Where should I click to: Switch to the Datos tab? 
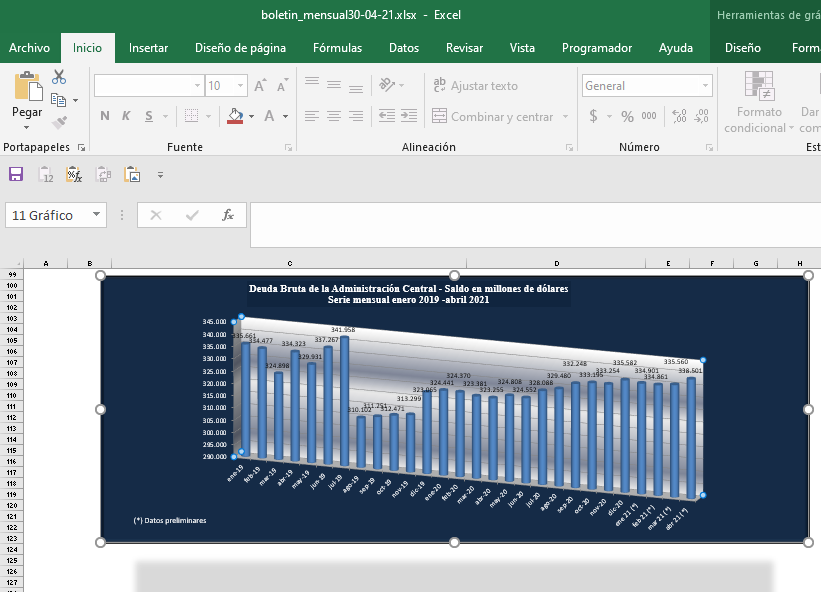(x=404, y=48)
